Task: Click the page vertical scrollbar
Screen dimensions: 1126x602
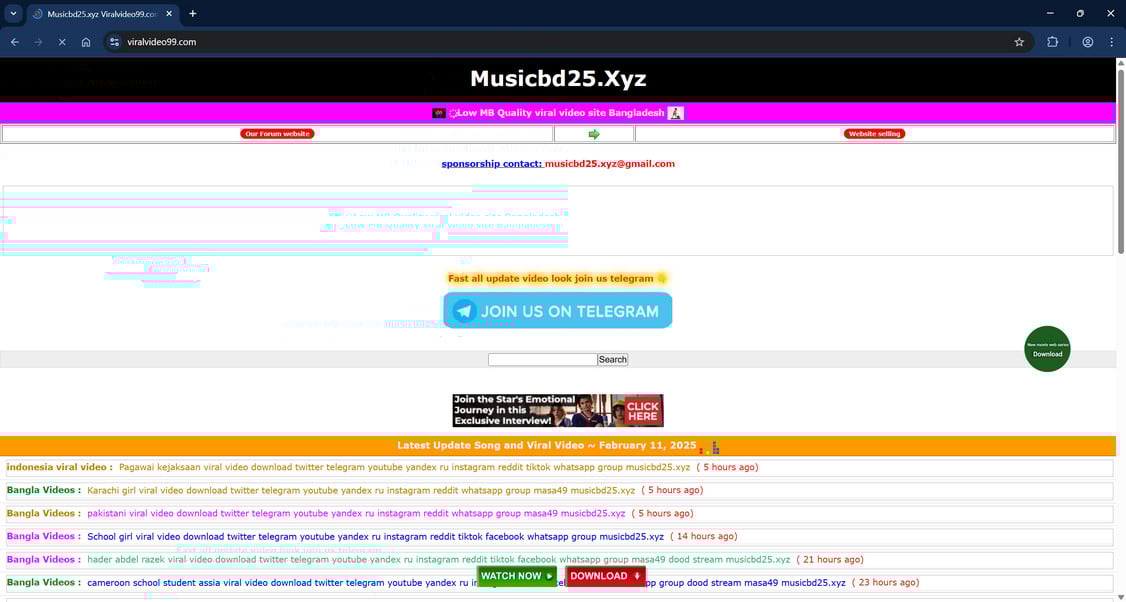Action: pos(1121,162)
